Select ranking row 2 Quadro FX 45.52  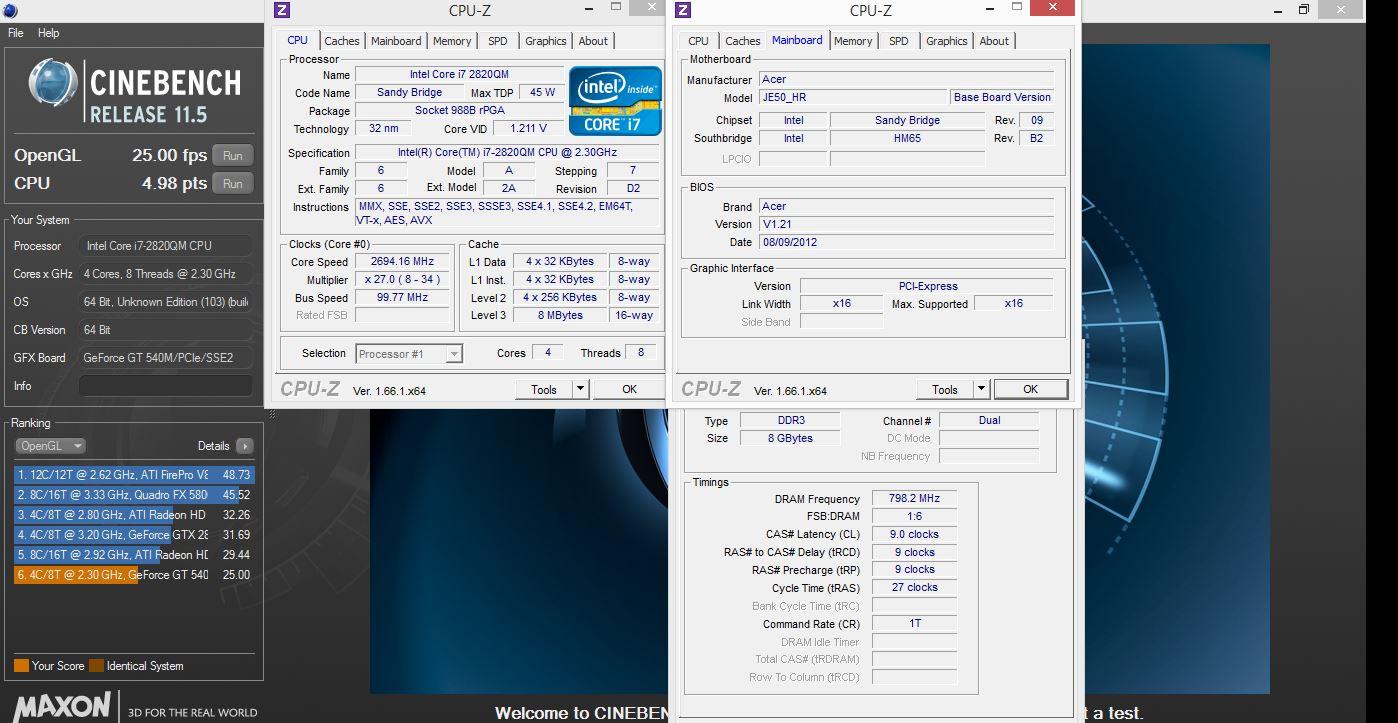(134, 495)
